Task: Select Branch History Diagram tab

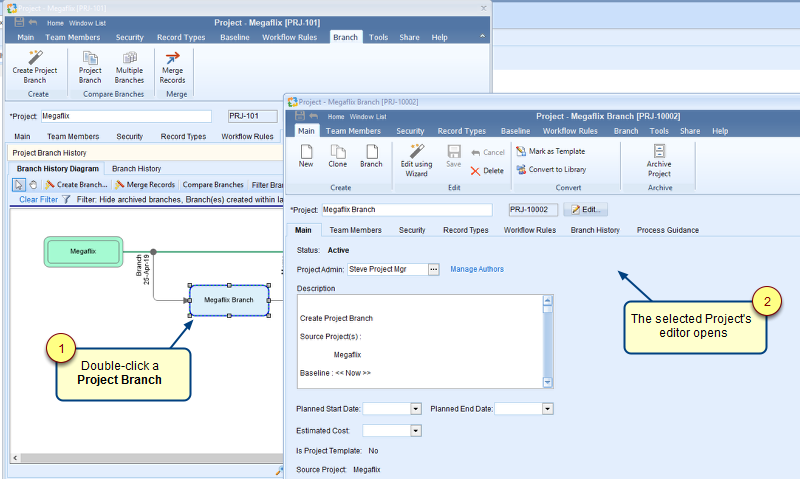Action: point(58,168)
